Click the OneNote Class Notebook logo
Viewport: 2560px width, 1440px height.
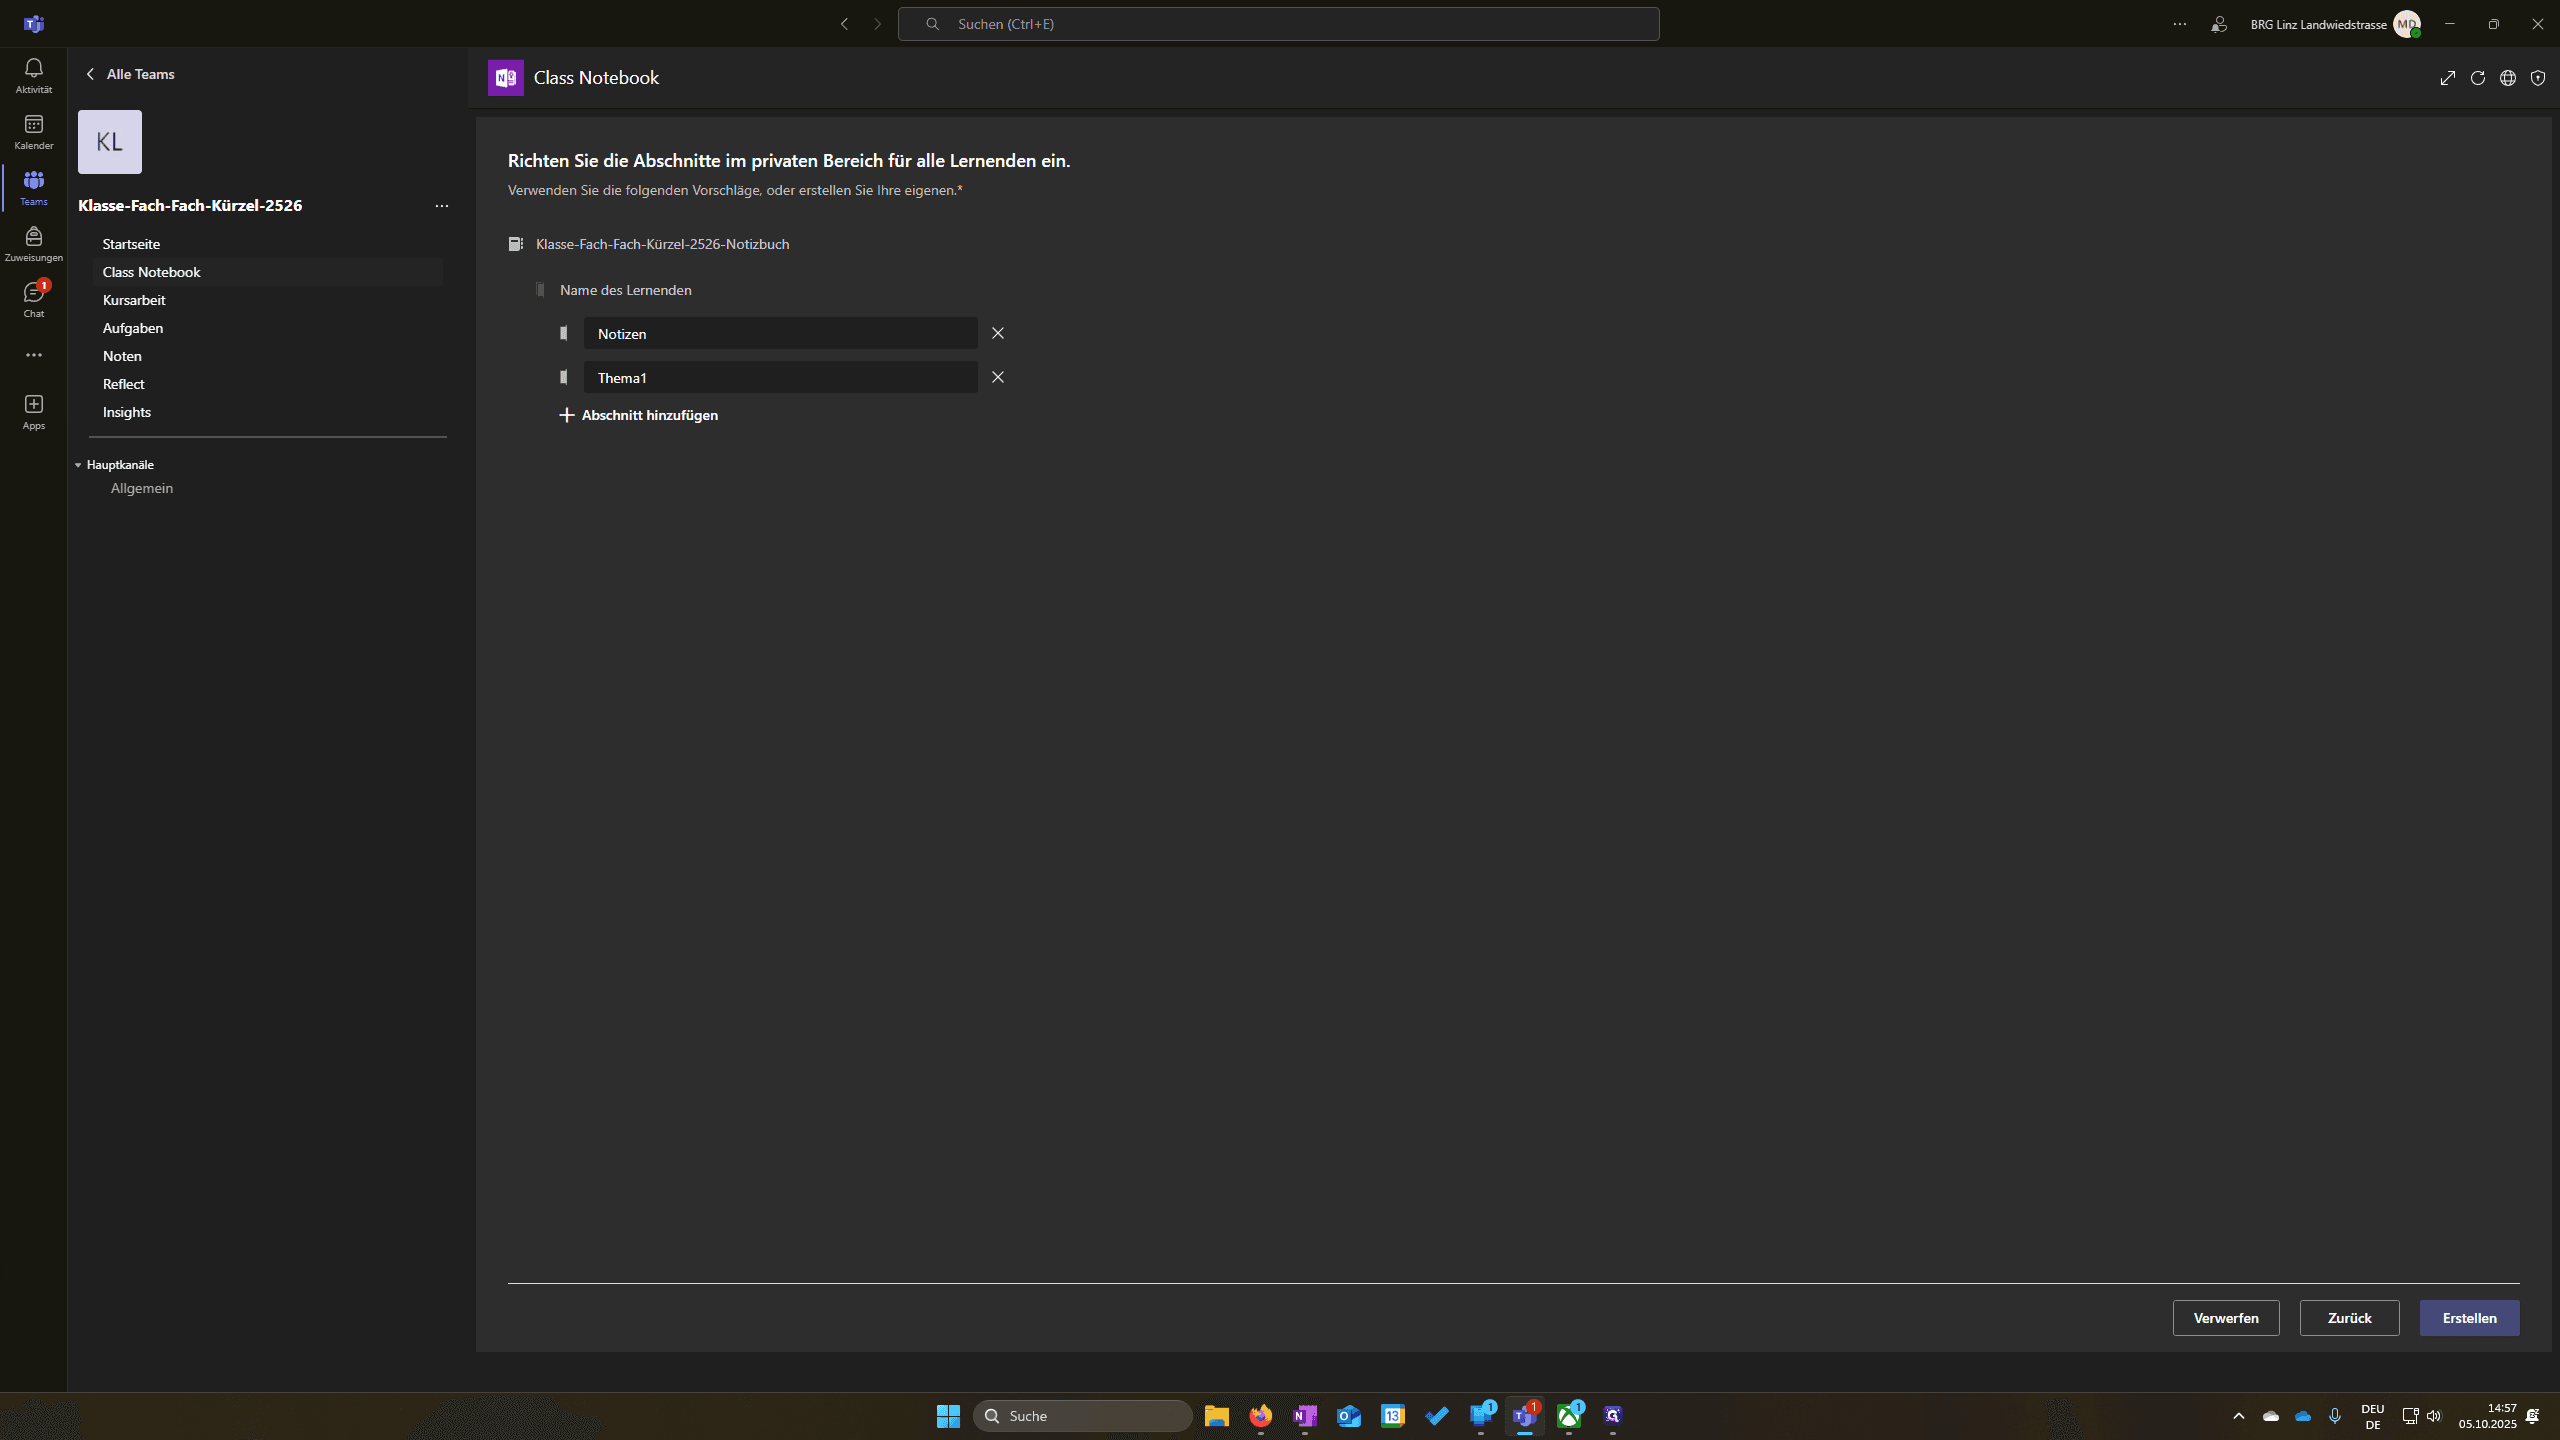[505, 77]
